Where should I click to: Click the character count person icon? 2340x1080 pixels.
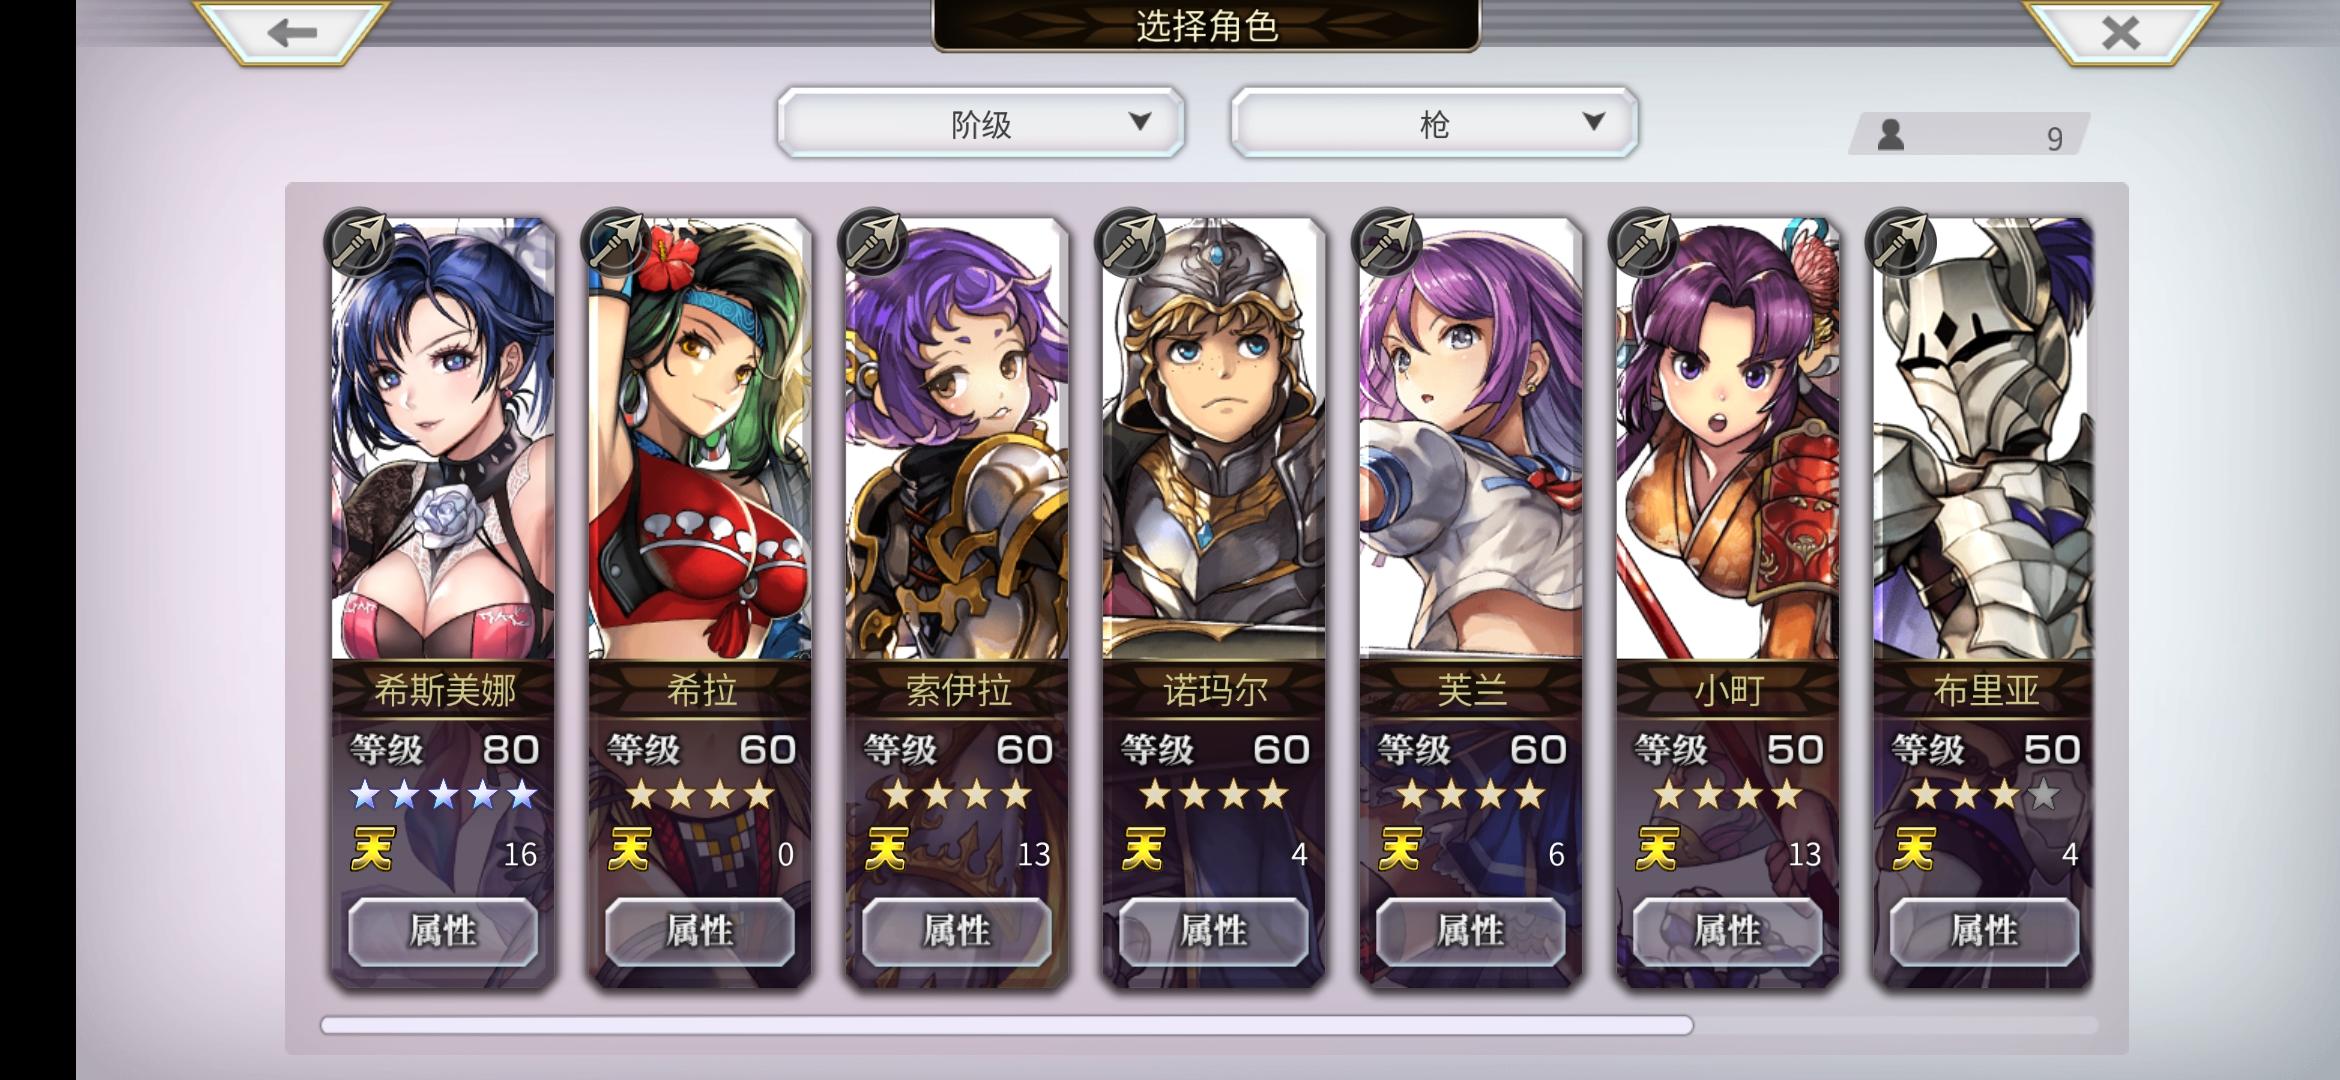point(1890,134)
